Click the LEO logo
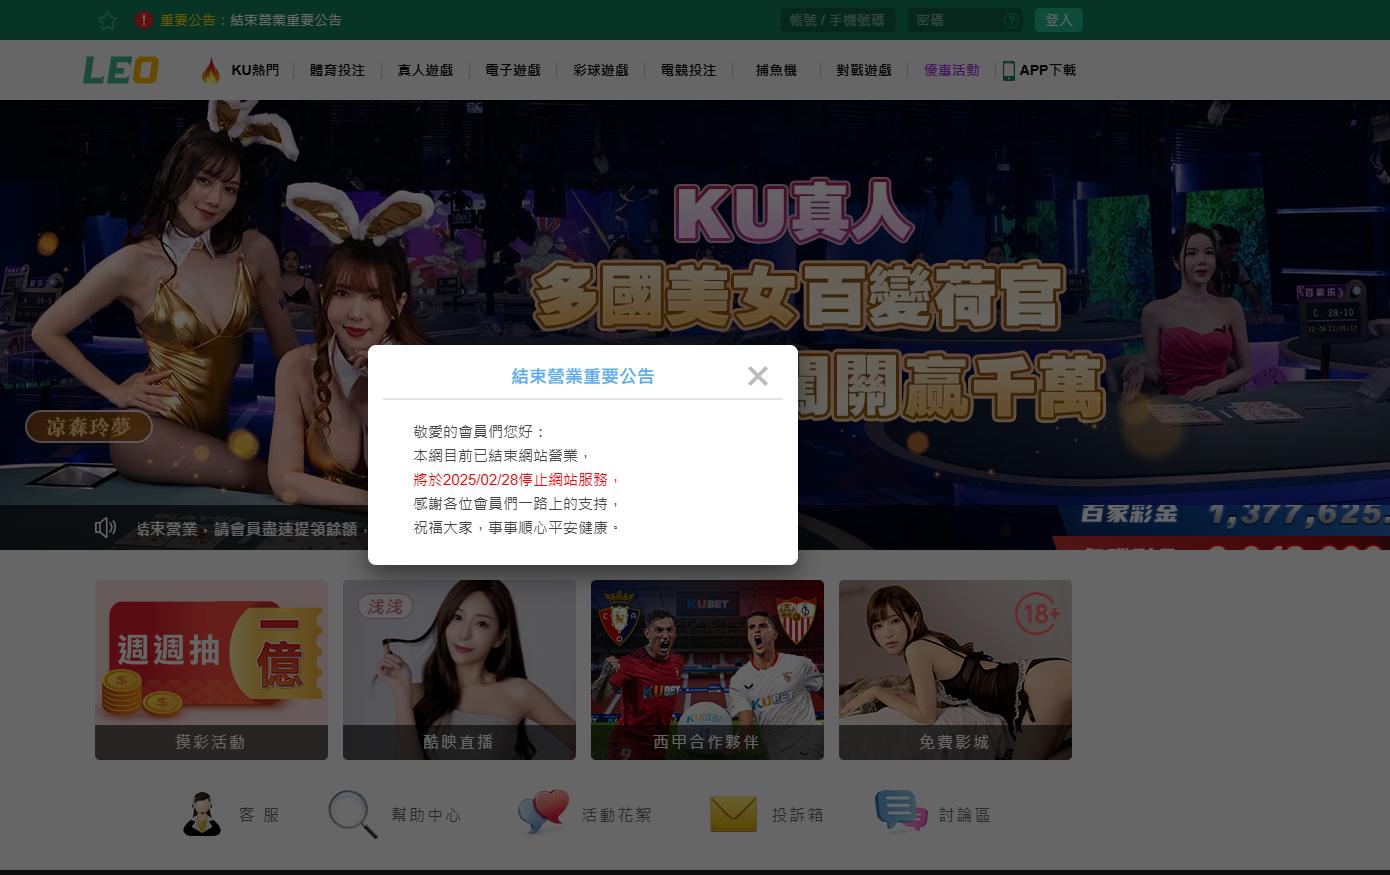 click(120, 69)
